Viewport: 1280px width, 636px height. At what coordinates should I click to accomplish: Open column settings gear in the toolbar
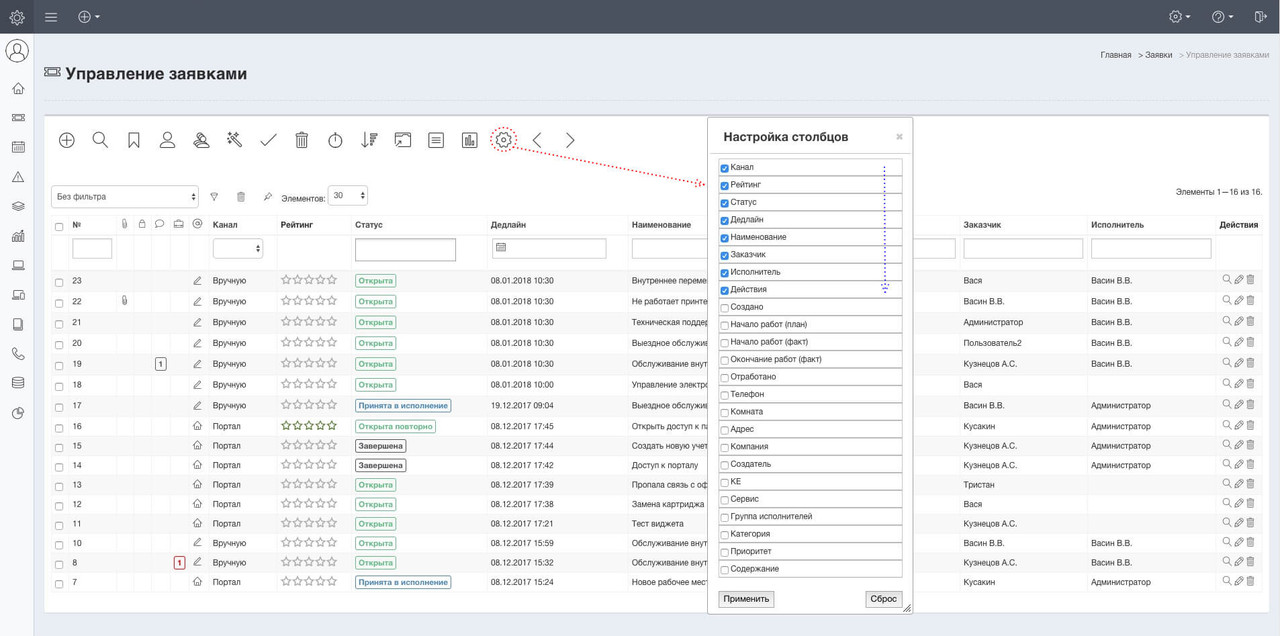[x=504, y=140]
